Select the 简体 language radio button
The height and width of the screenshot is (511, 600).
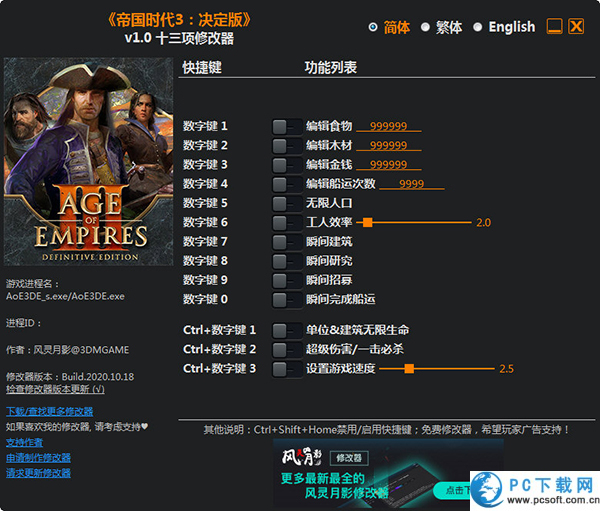(373, 27)
